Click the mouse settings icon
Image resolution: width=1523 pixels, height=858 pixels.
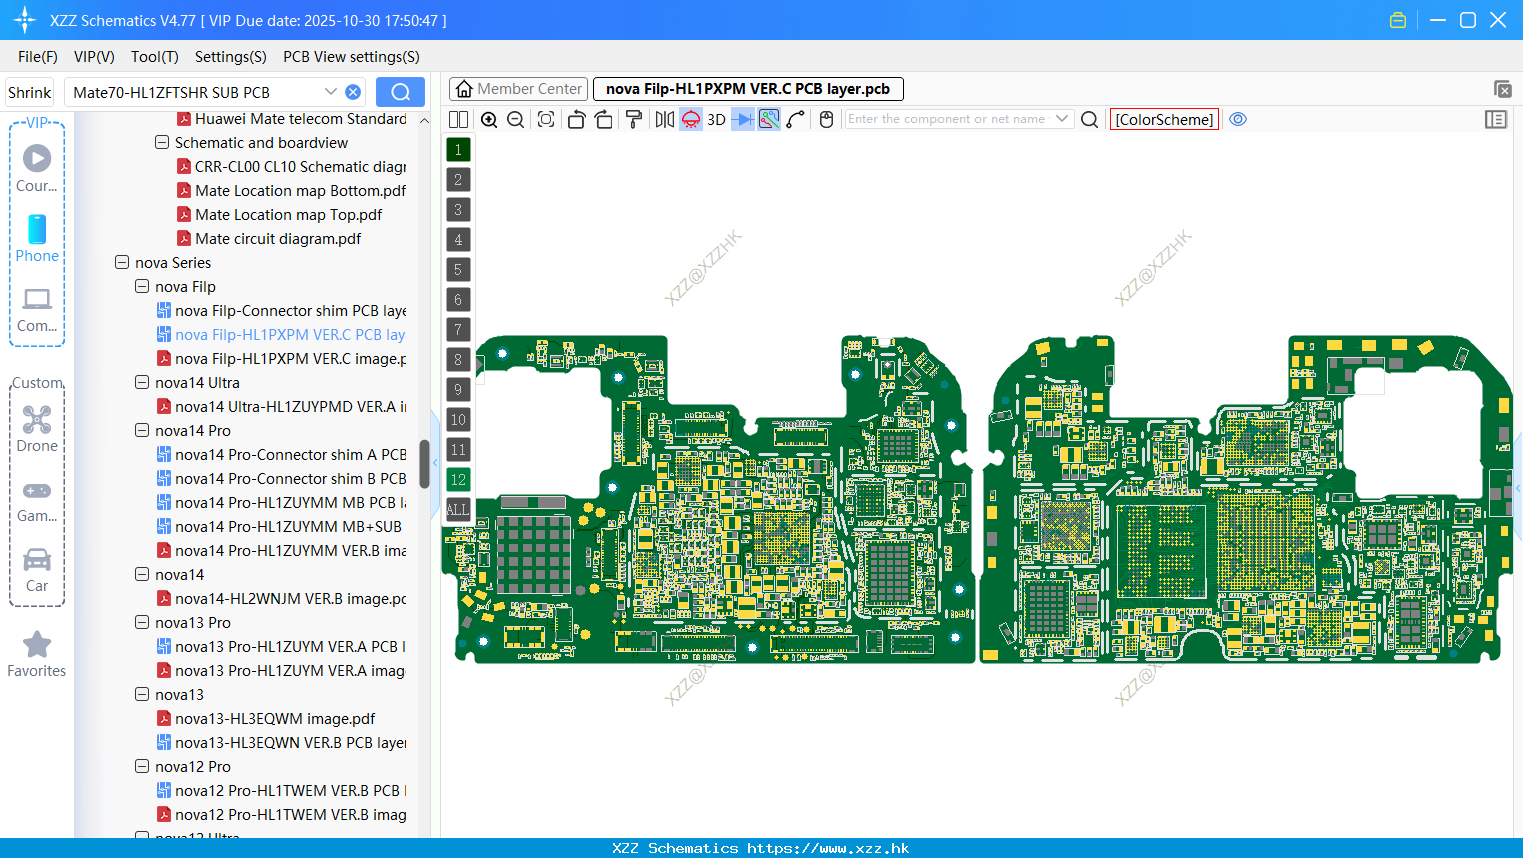pyautogui.click(x=826, y=119)
